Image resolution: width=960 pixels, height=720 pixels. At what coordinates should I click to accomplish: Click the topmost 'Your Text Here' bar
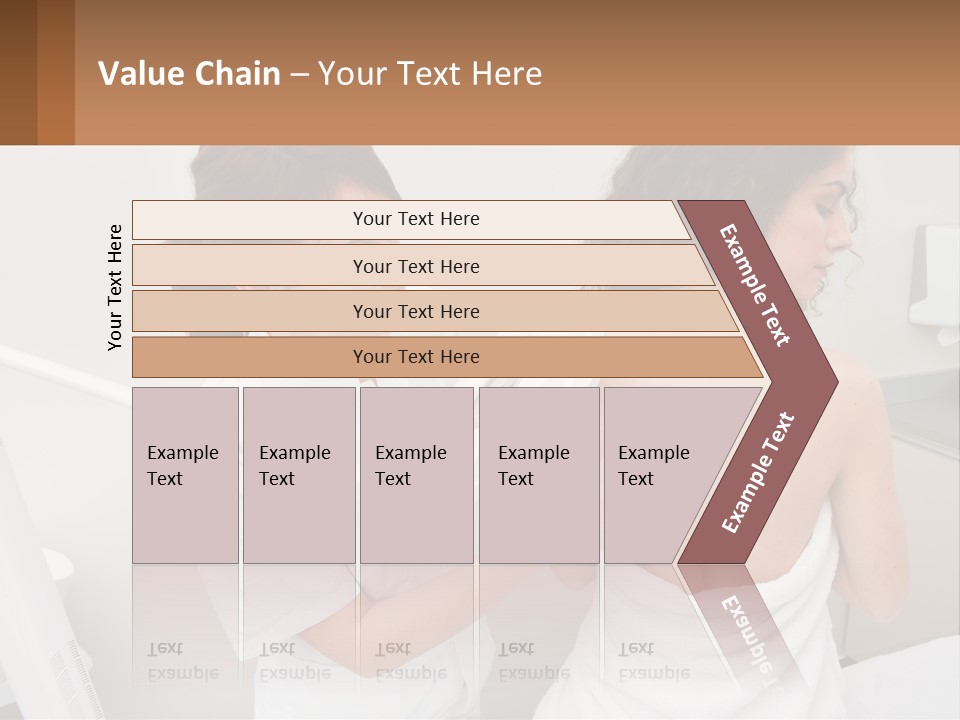point(411,219)
